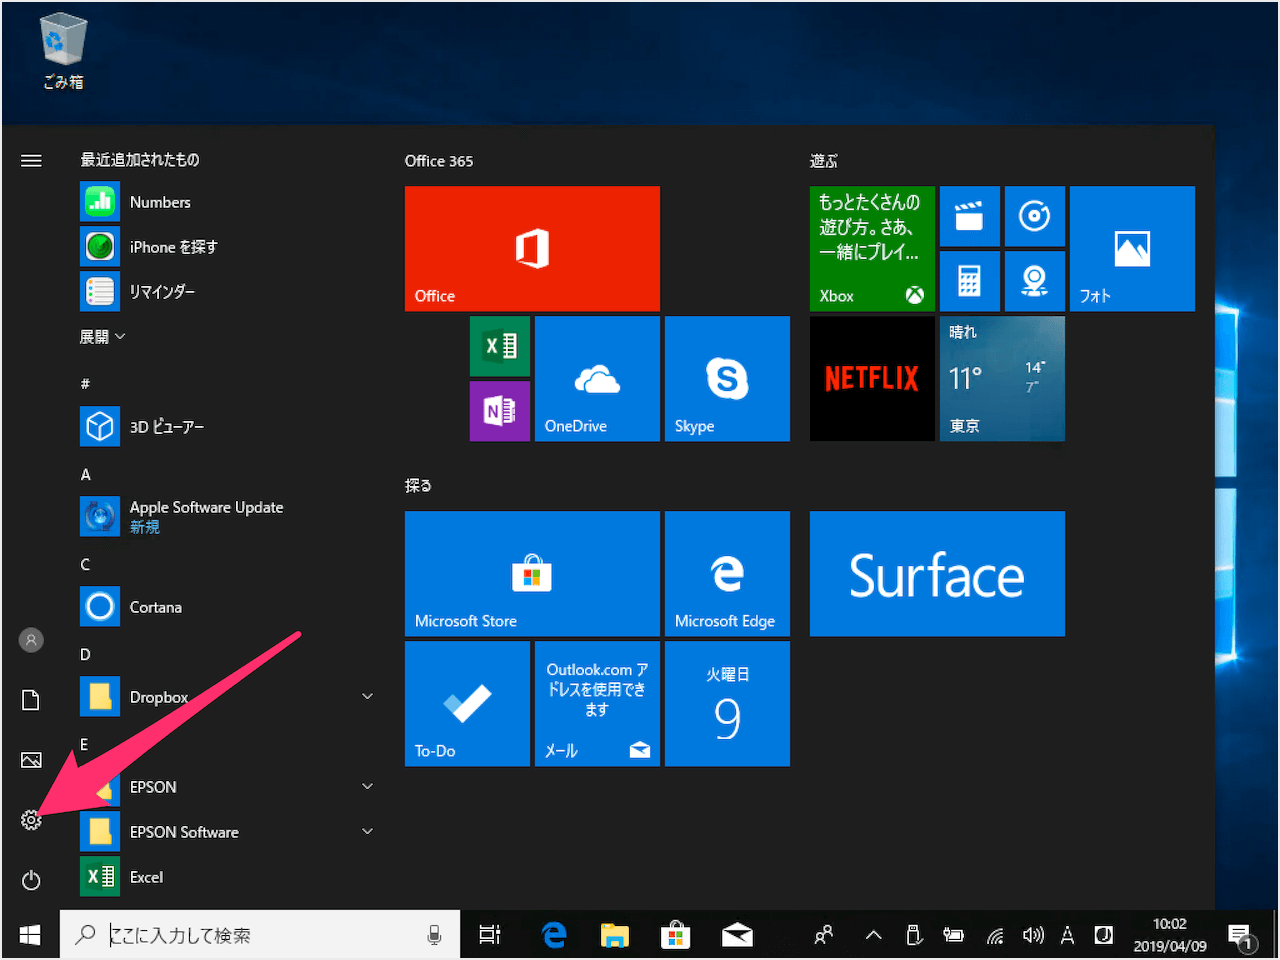Click the letter E group header
The width and height of the screenshot is (1280, 960).
85,744
